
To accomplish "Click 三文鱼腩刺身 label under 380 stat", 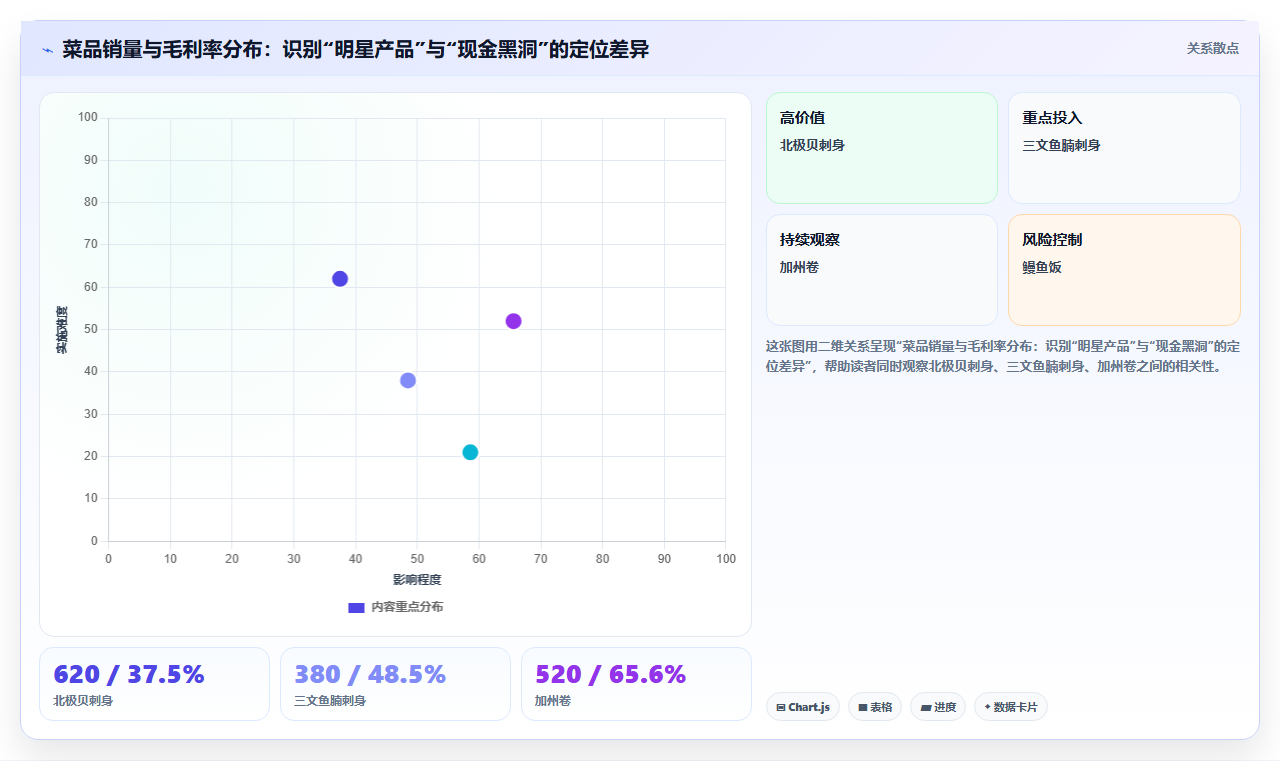I will point(330,701).
